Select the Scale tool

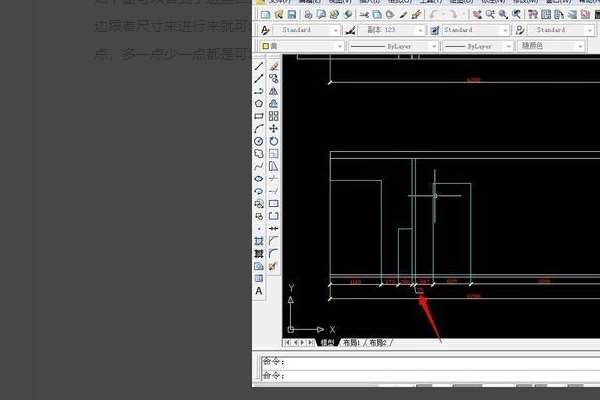(273, 153)
